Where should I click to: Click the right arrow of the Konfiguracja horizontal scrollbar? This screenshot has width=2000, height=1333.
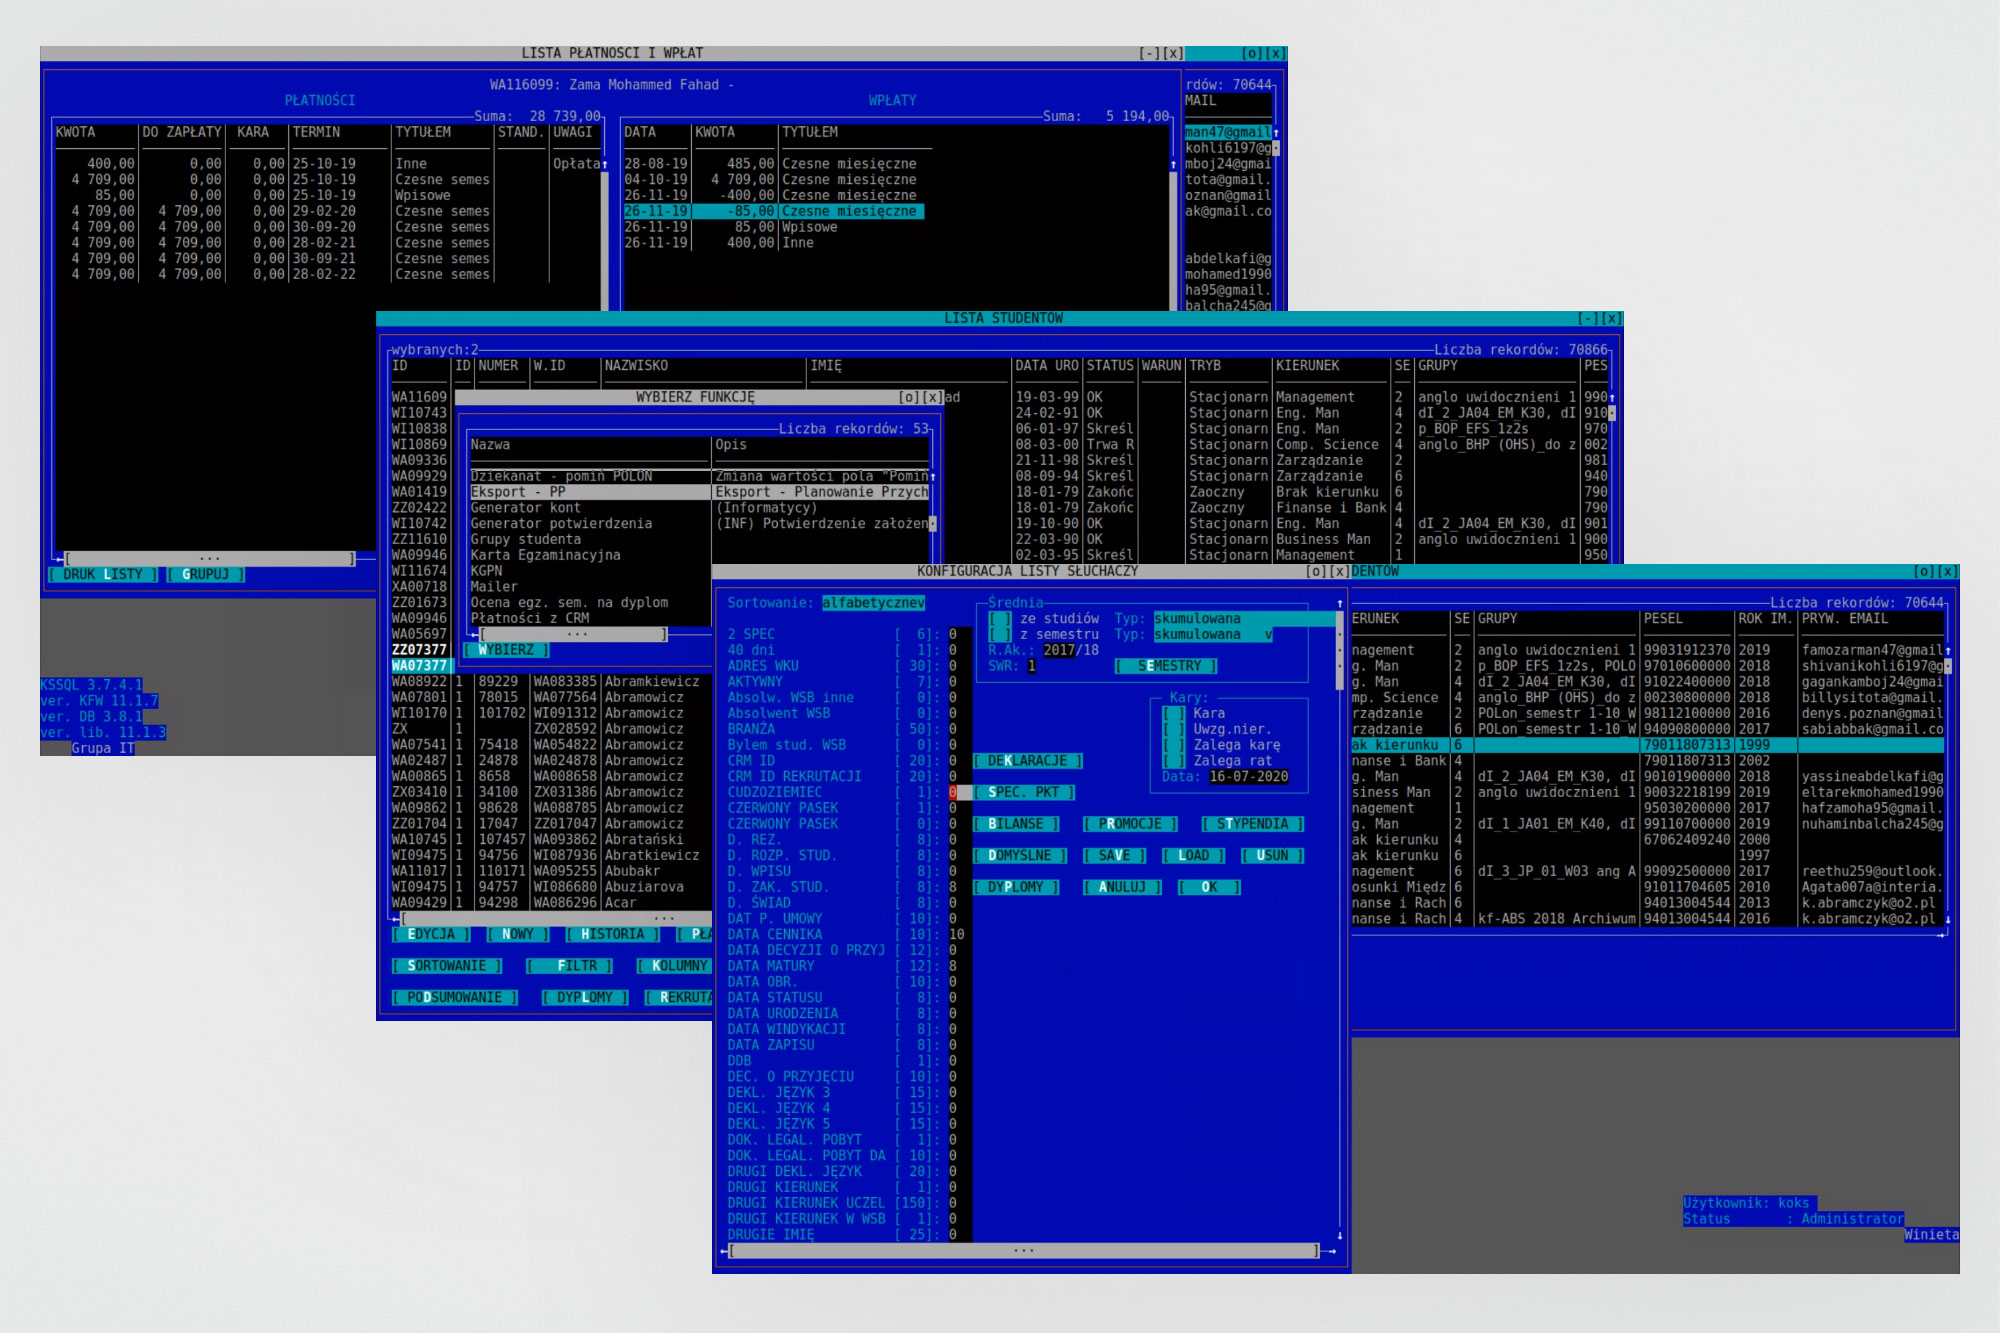point(1332,1251)
